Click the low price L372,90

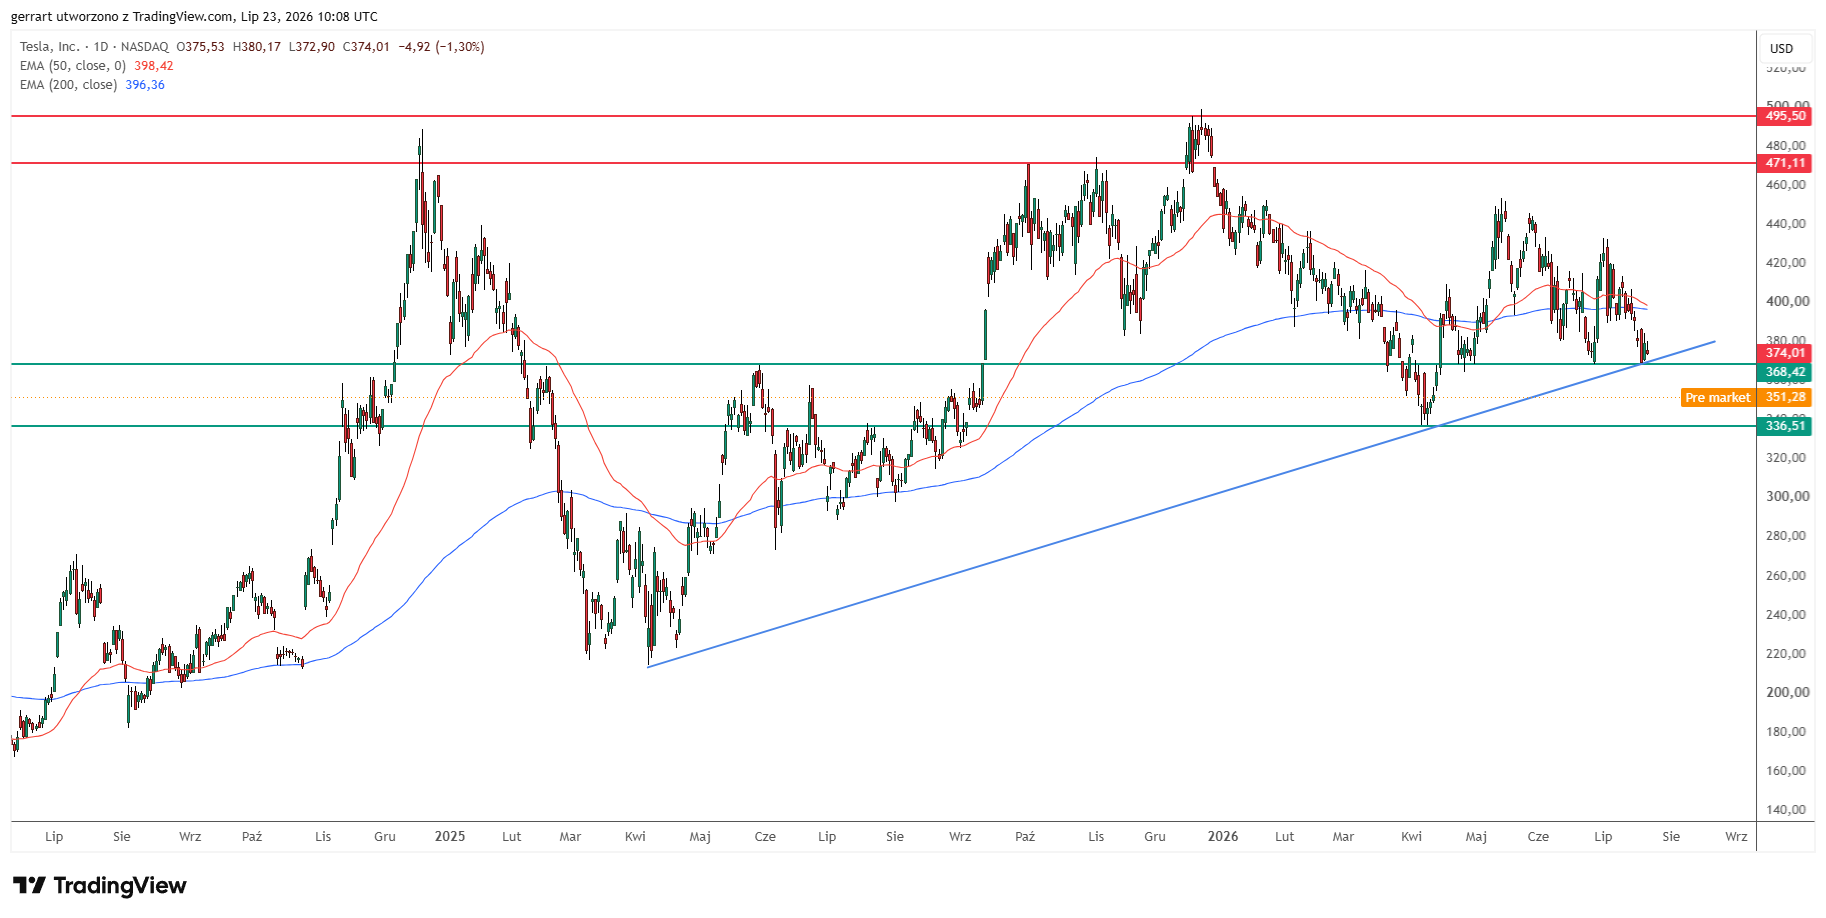tap(312, 47)
